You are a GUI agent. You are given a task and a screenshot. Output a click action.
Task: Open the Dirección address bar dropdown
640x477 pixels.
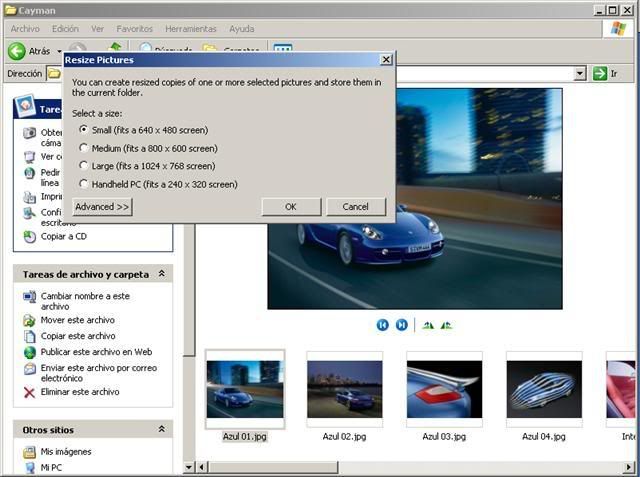coord(580,74)
